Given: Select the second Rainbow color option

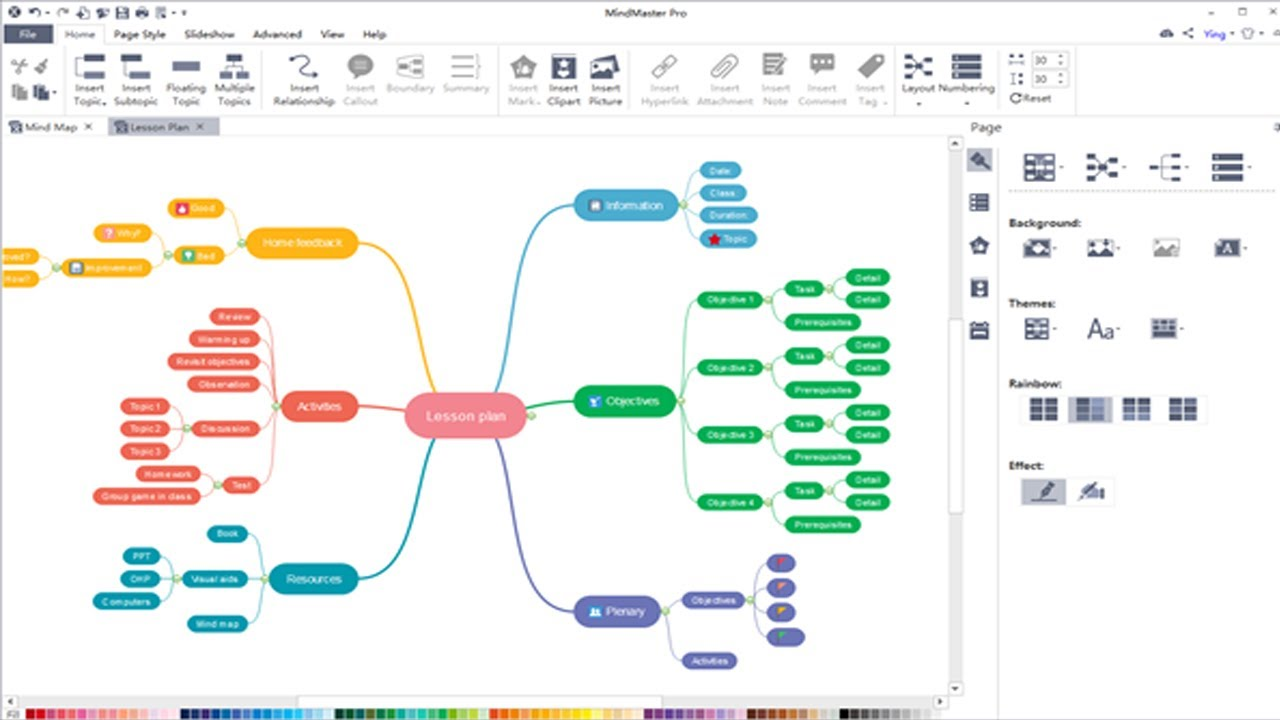Looking at the screenshot, I should click(1089, 409).
